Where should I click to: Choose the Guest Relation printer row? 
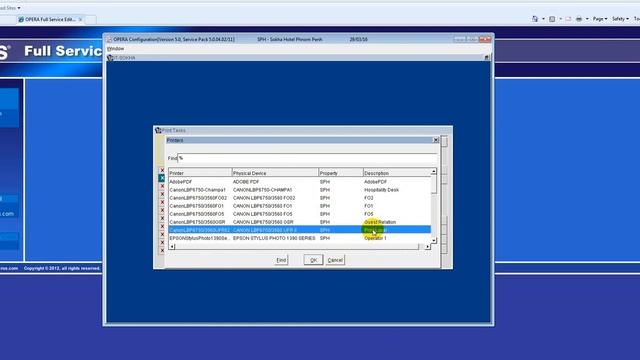[300, 222]
